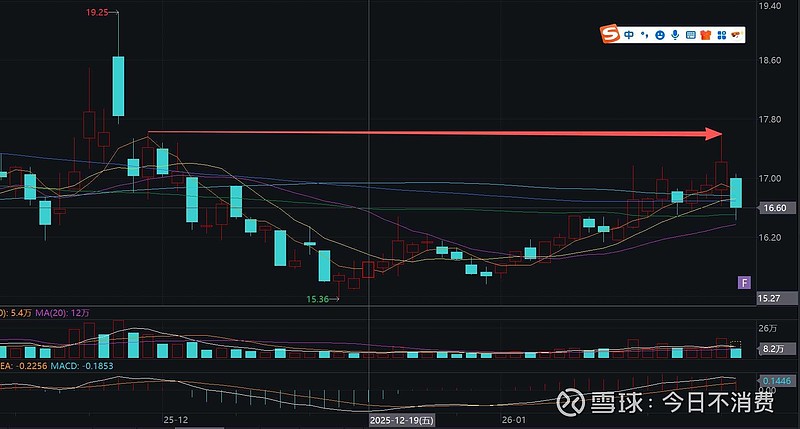Click the 25-12 month label on time axis
Screen dimensions: 800x429
(176, 420)
